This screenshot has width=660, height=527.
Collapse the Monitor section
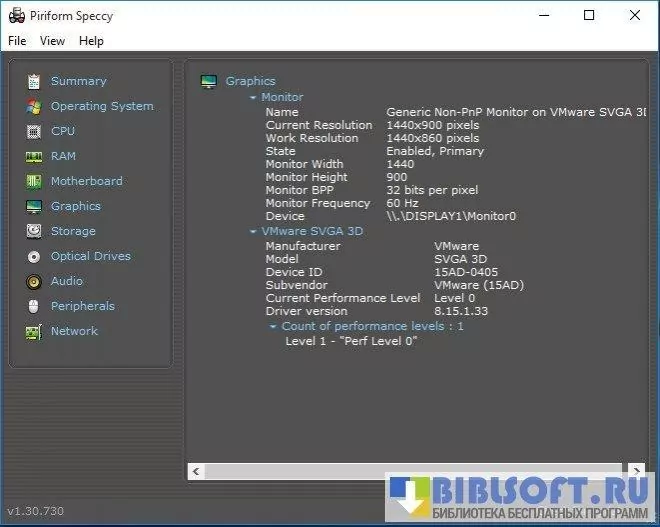pos(253,98)
